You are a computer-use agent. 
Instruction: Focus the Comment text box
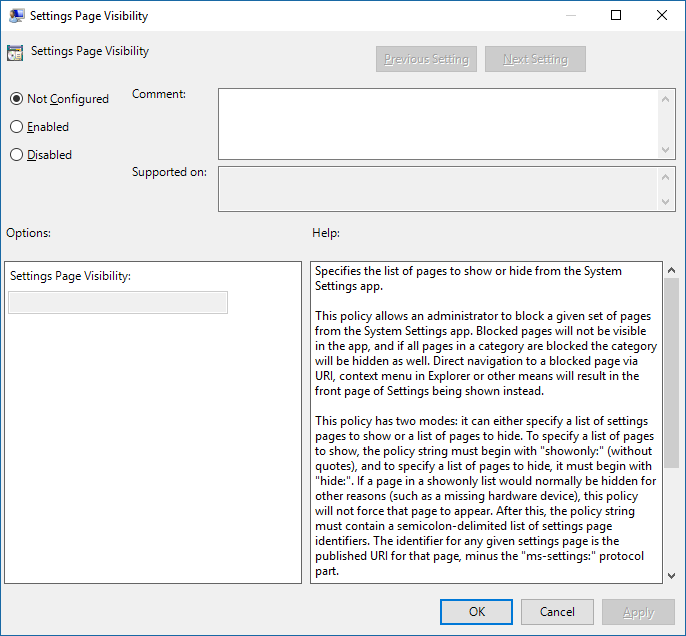click(438, 123)
